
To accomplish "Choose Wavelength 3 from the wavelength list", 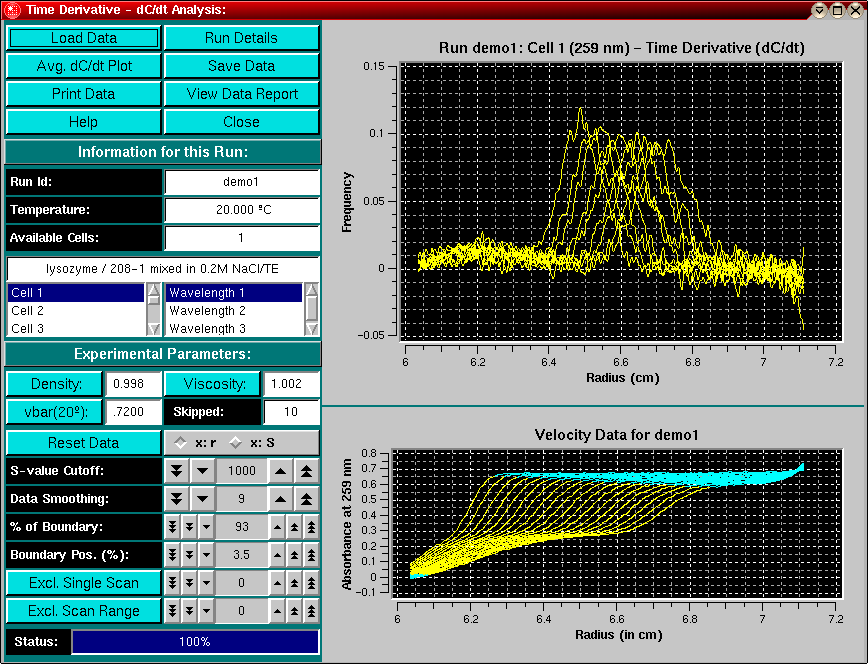I will 234,328.
